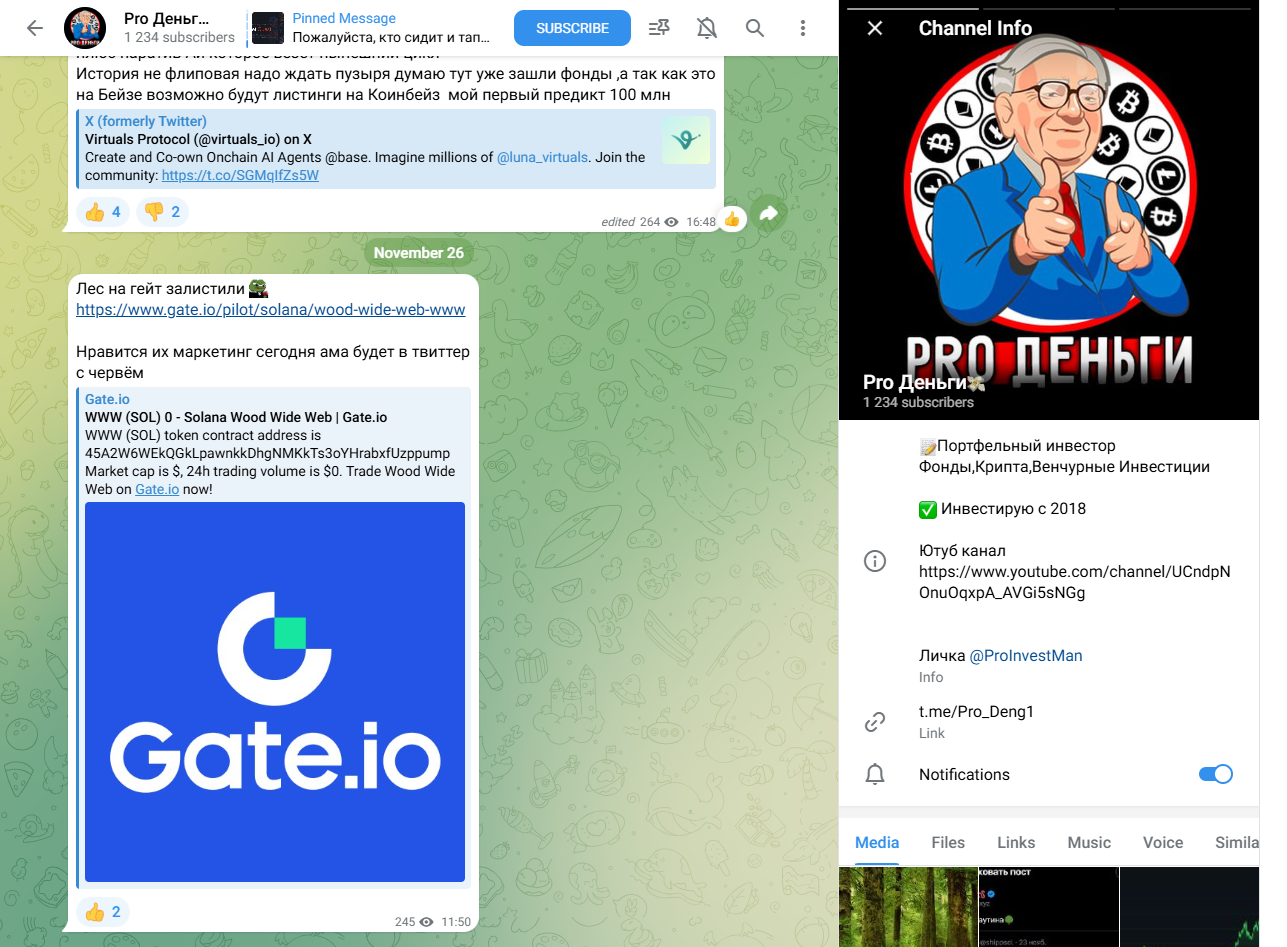Image resolution: width=1287 pixels, height=947 pixels.
Task: Click the WWW (SOL) contract address text
Action: [268, 453]
